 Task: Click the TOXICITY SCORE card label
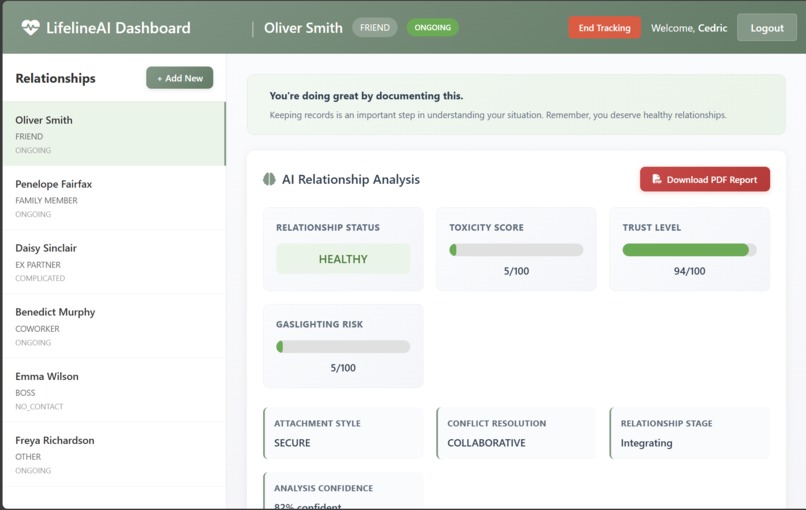point(486,227)
